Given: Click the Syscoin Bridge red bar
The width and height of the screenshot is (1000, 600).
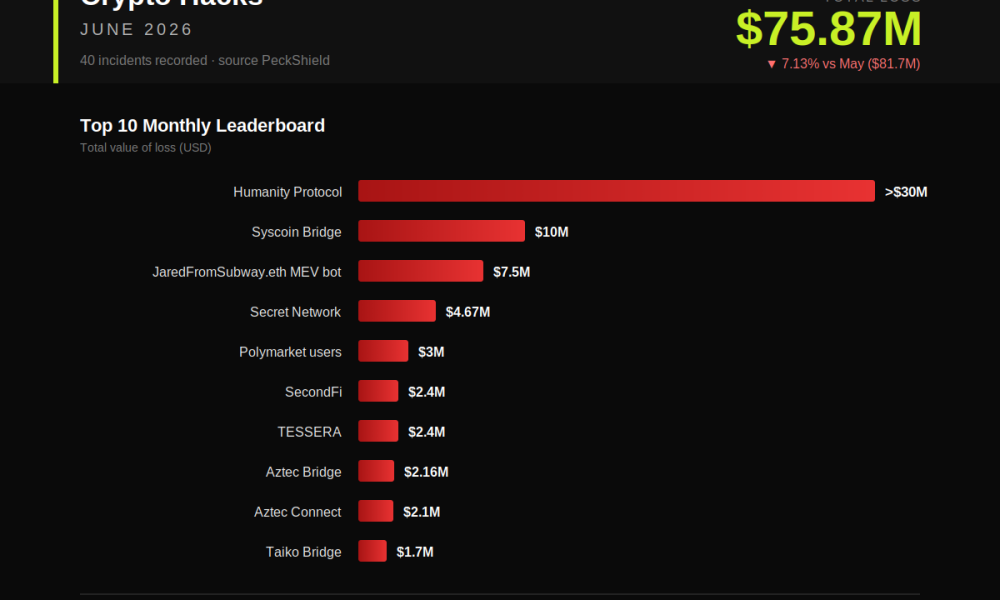Looking at the screenshot, I should 441,231.
